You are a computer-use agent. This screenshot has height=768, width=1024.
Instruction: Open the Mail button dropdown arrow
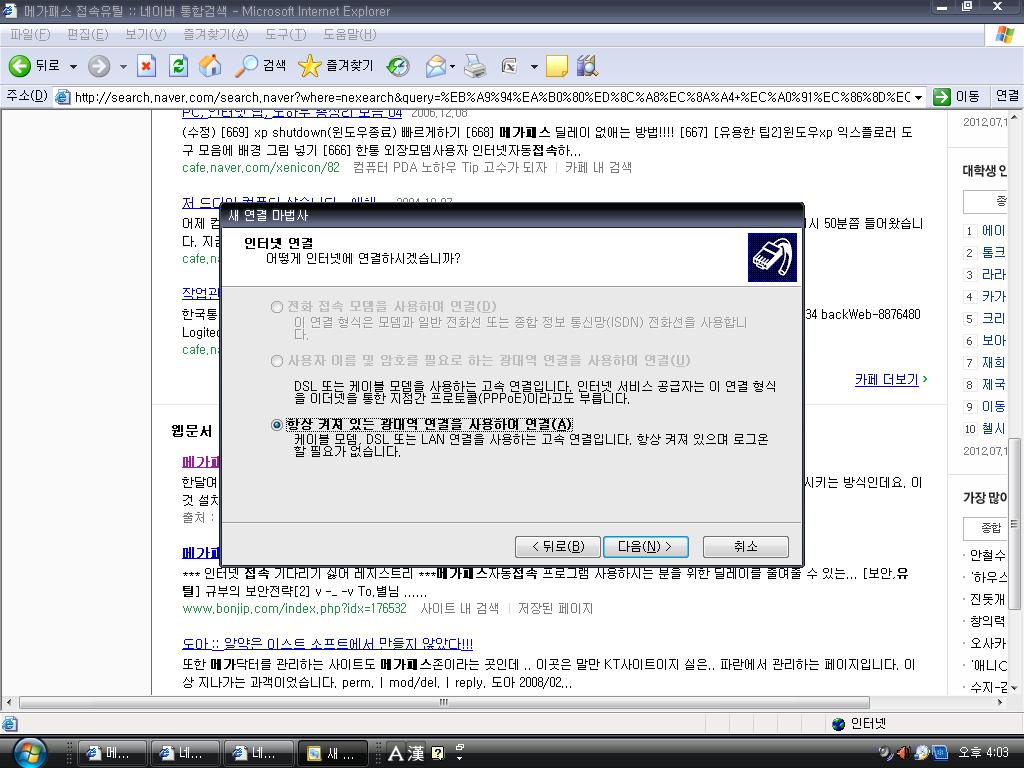[452, 66]
